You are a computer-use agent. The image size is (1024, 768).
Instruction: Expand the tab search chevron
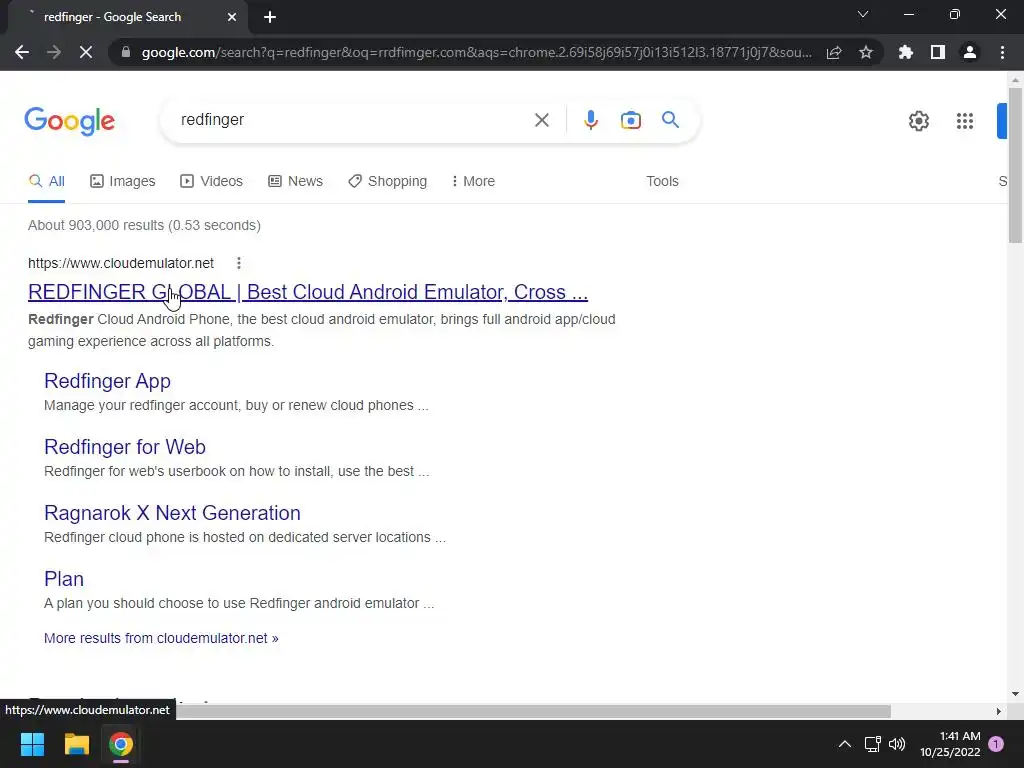pos(863,14)
